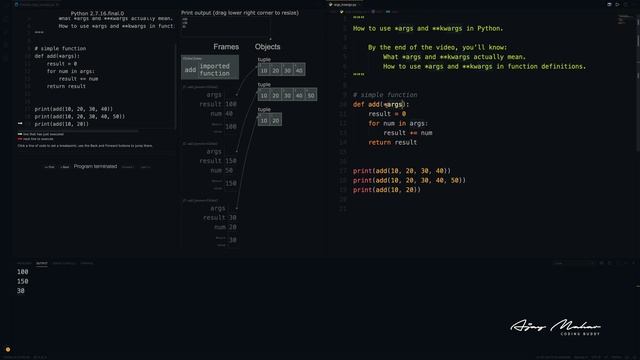Viewport: 640px width, 360px height.
Task: Open the output channel dropdown in panel
Action: pyautogui.click(x=573, y=263)
